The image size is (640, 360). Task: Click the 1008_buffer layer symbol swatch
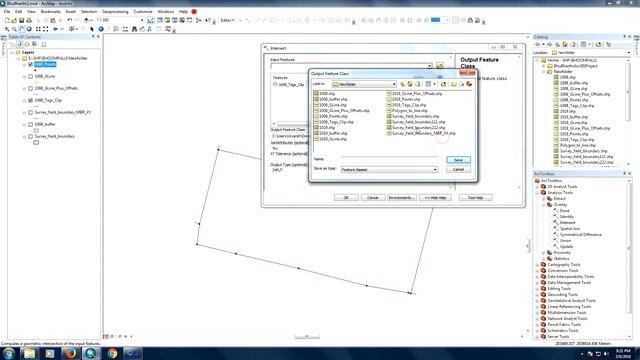(x=36, y=130)
